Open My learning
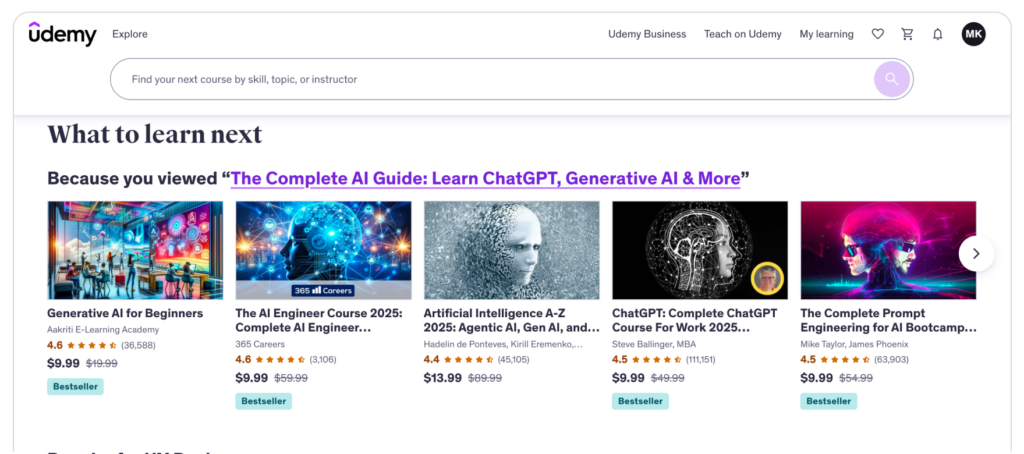 pyautogui.click(x=826, y=34)
